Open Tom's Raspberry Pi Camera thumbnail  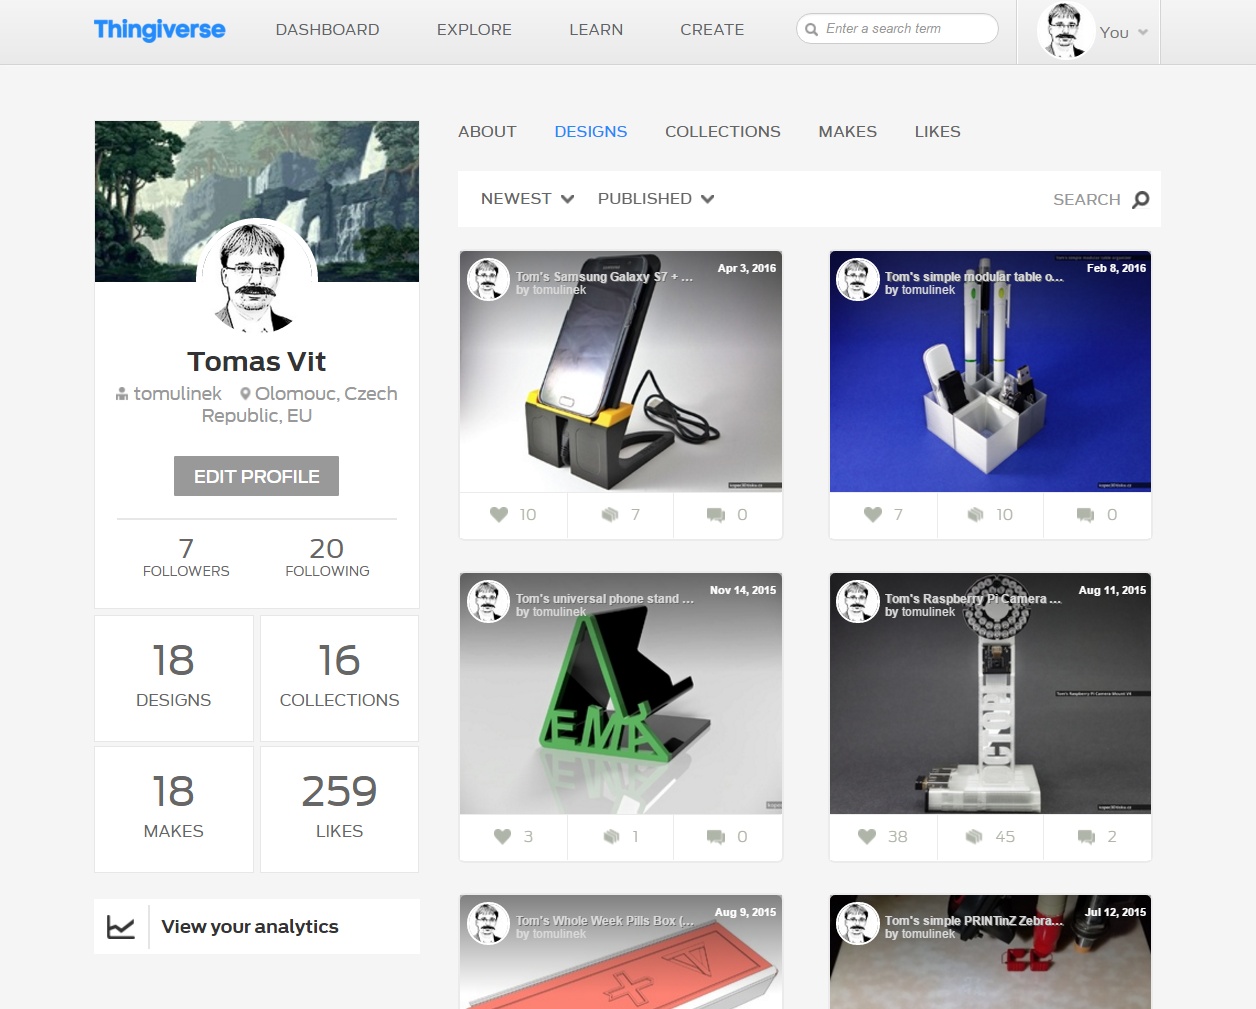pos(990,693)
